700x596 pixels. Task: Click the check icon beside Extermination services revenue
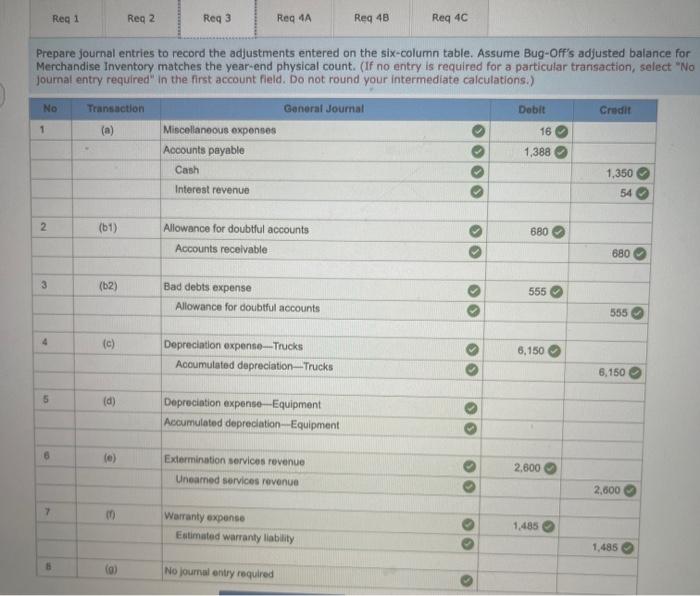coord(469,466)
